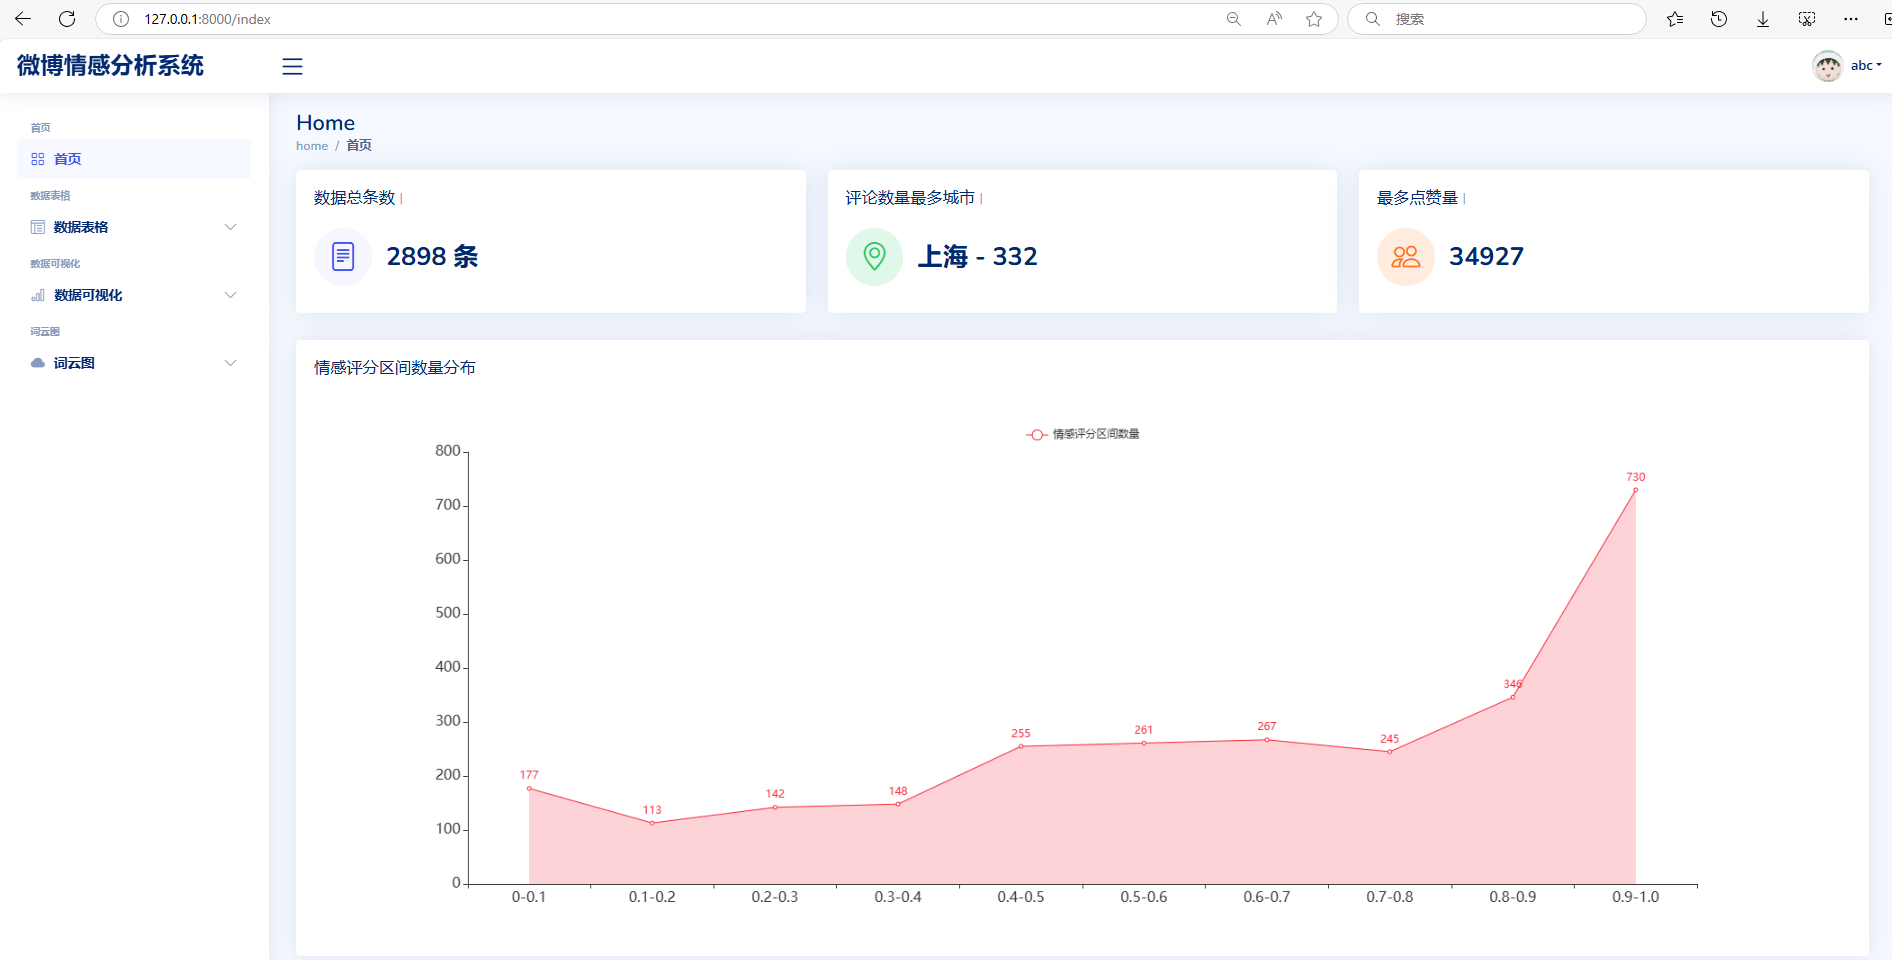Viewport: 1892px width, 960px height.
Task: Click the 微博情感分析系统 logo title
Action: [110, 66]
